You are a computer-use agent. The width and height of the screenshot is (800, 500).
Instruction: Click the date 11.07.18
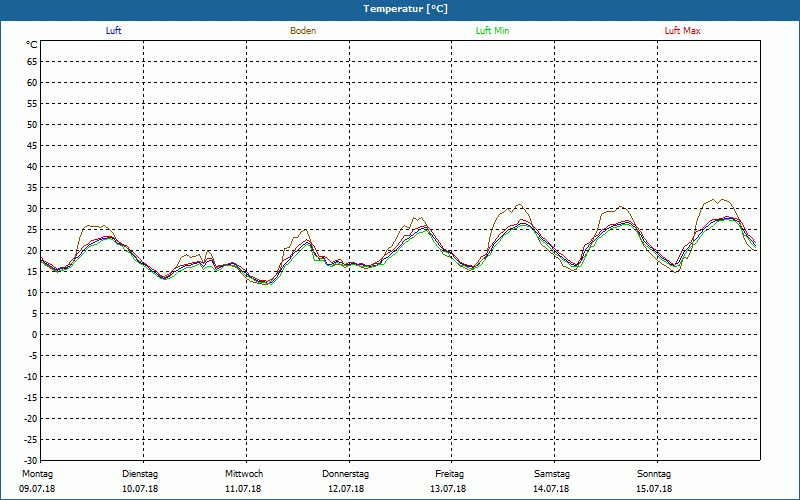coord(243,489)
